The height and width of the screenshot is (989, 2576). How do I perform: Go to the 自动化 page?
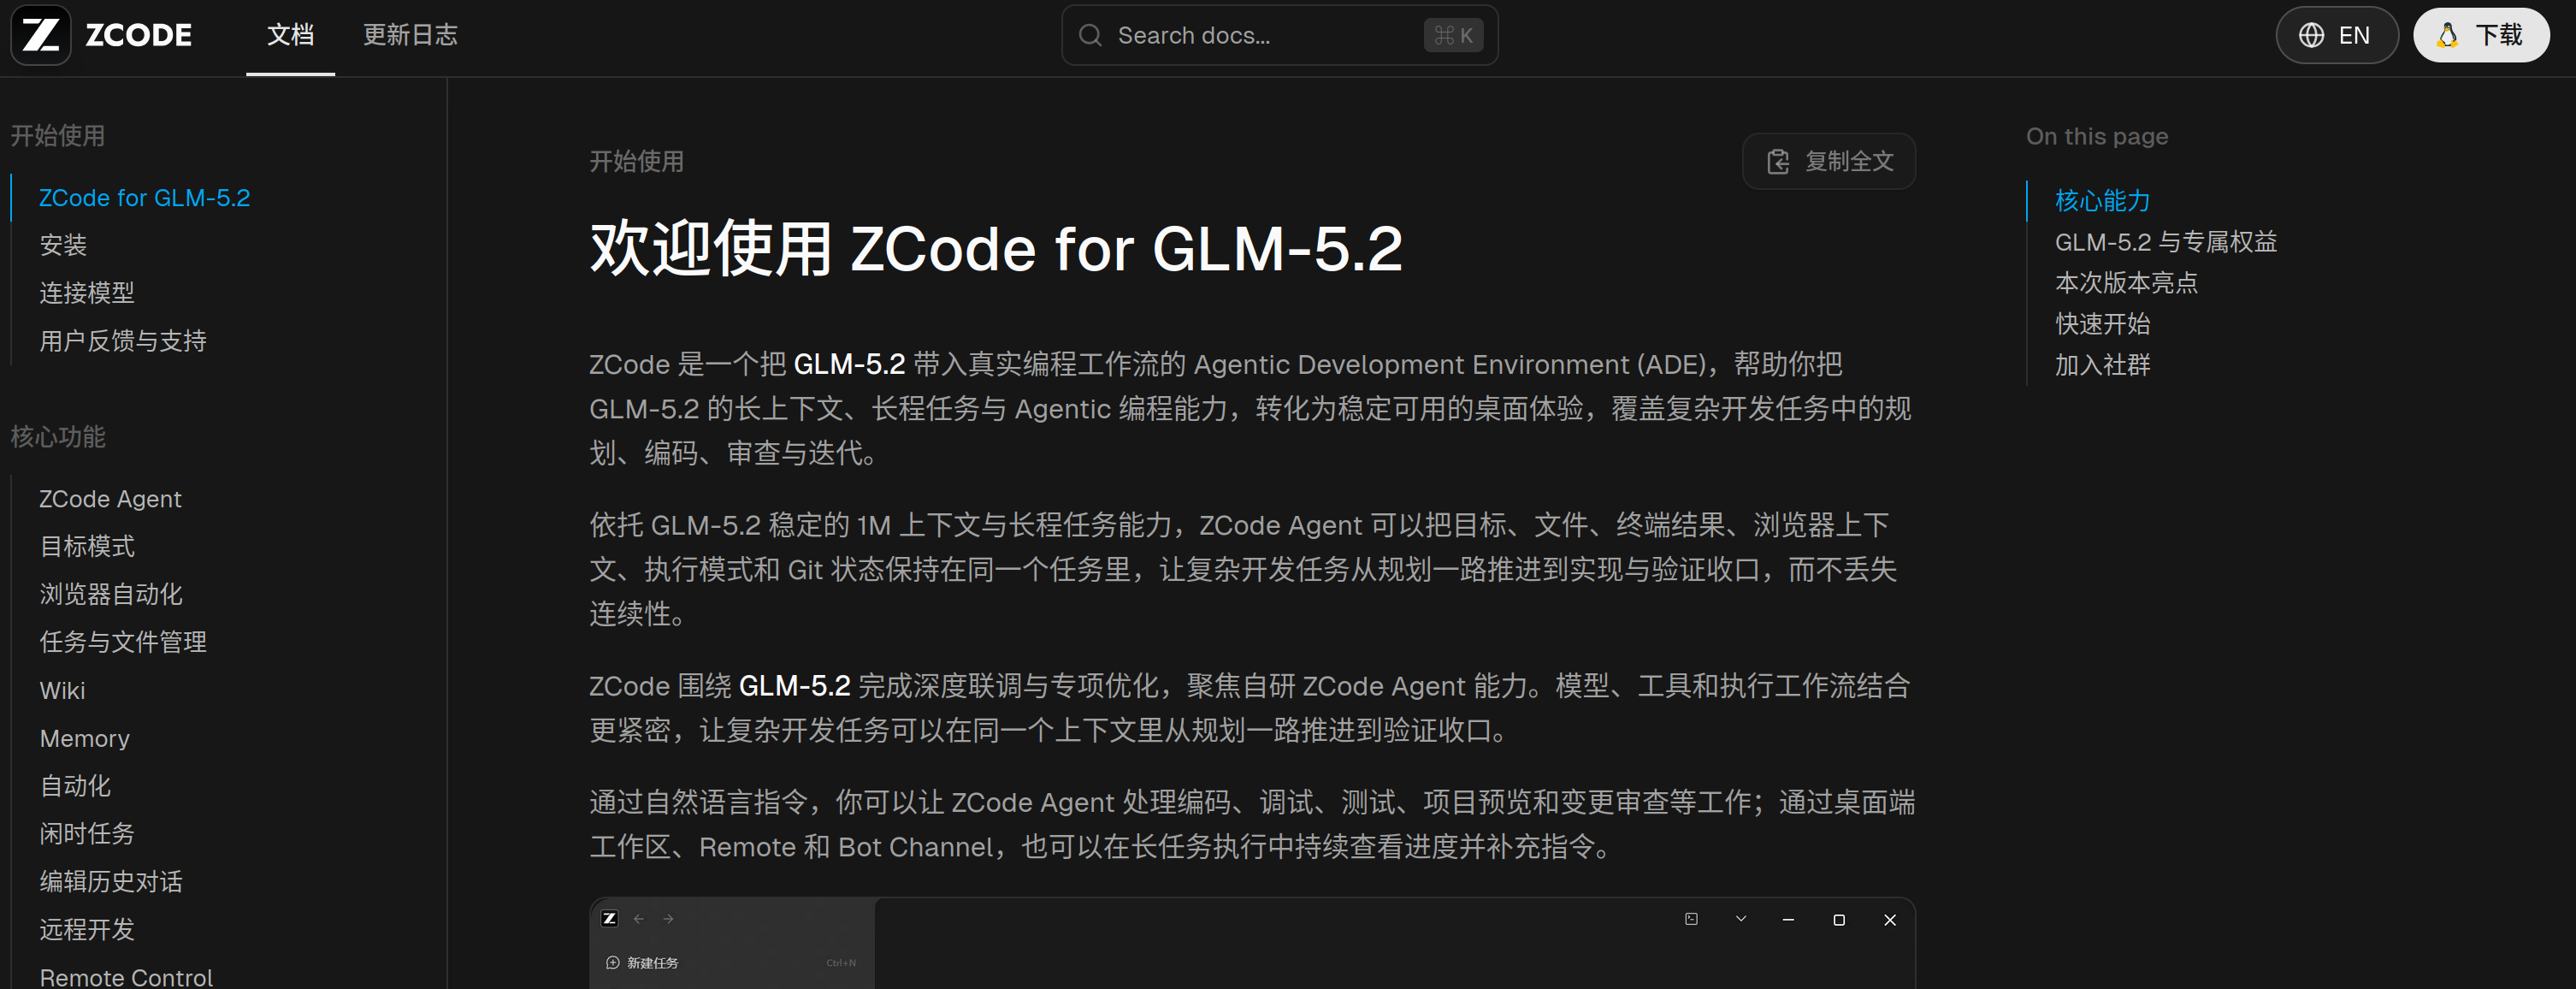(75, 786)
